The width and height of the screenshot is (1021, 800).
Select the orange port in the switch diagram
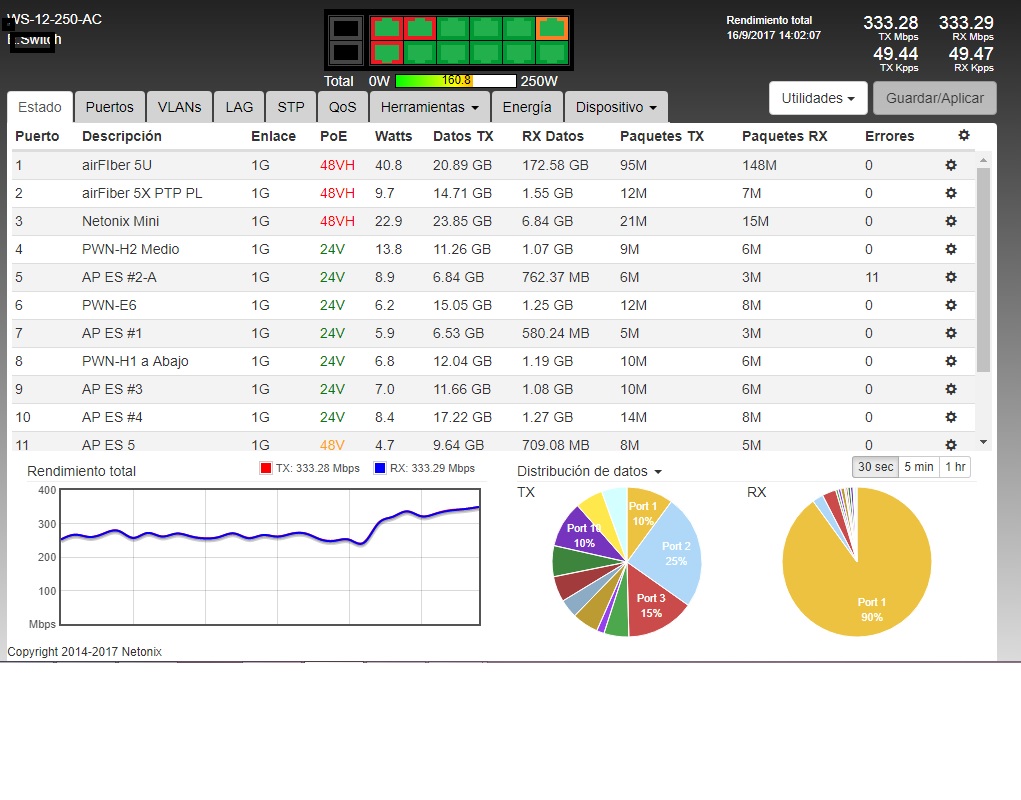click(x=551, y=28)
